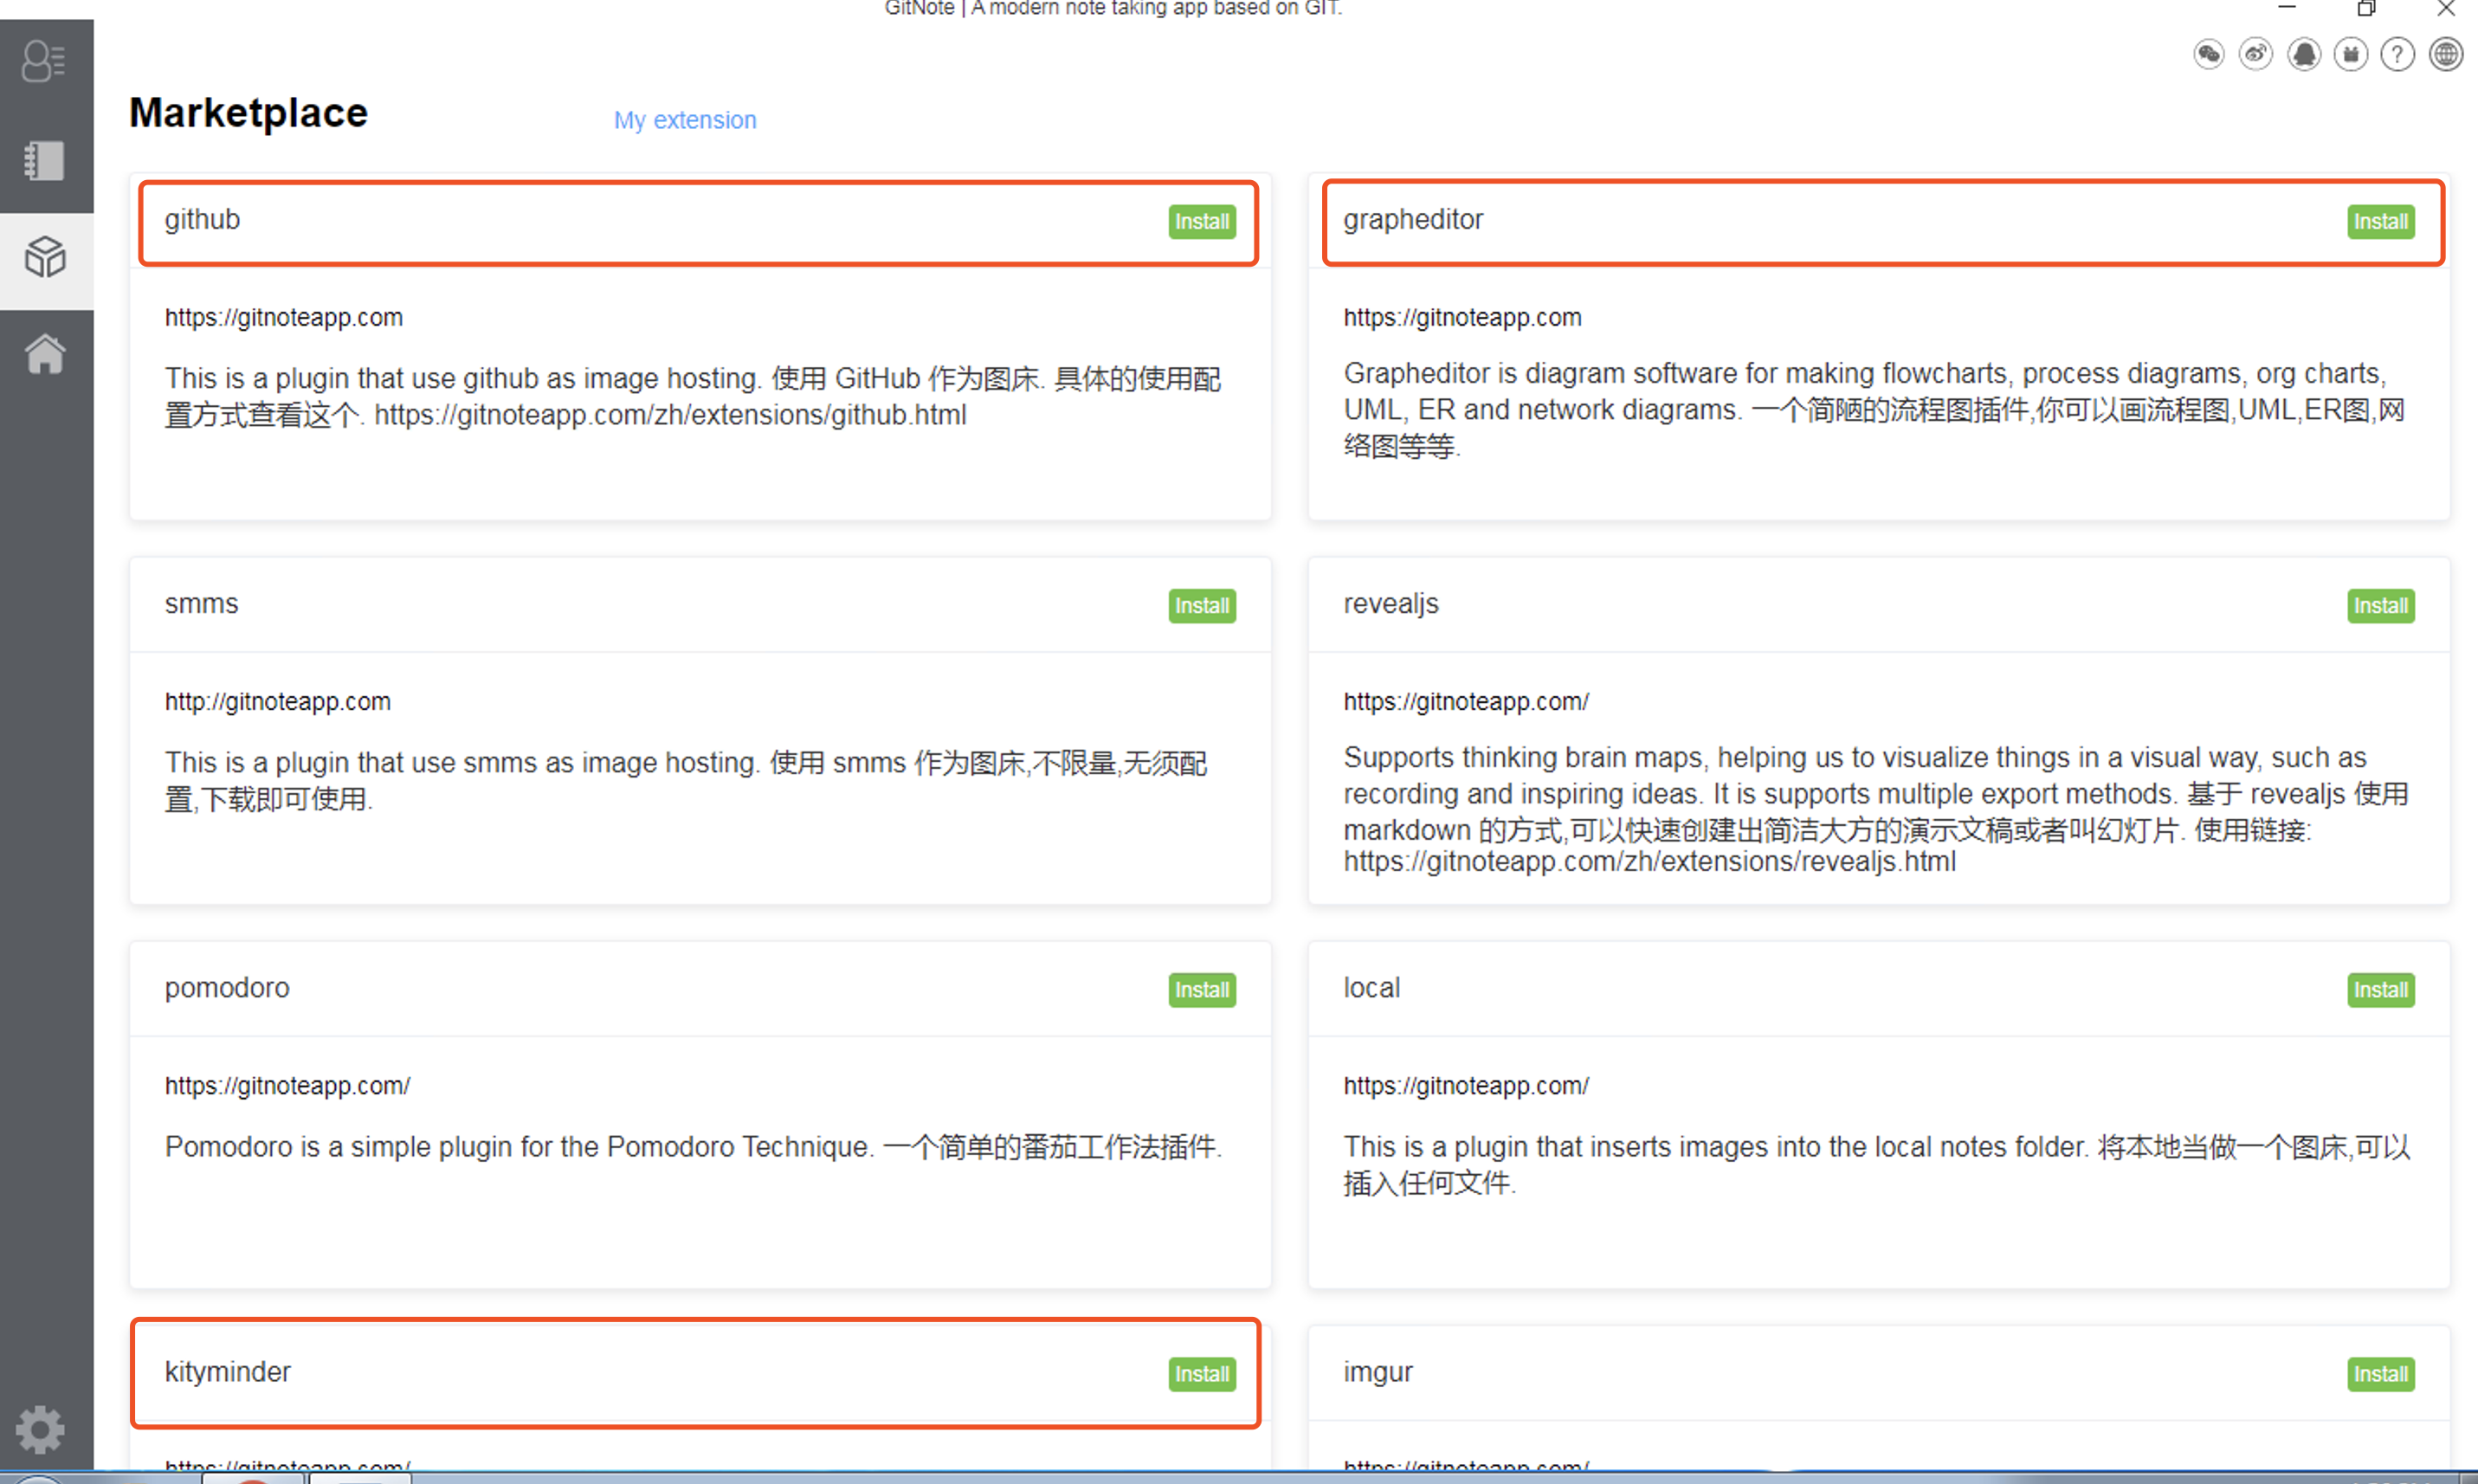Install the grapheditor extension
The image size is (2478, 1484).
coord(2379,222)
